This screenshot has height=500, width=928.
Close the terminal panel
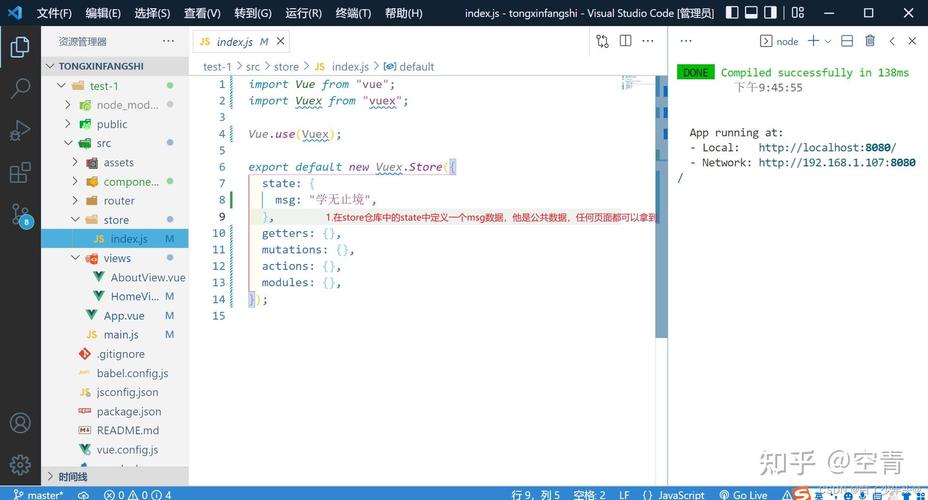[912, 41]
